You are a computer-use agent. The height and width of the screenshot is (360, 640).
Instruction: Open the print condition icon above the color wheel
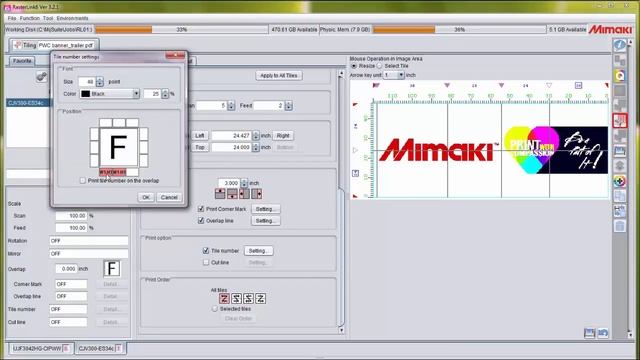click(x=620, y=166)
